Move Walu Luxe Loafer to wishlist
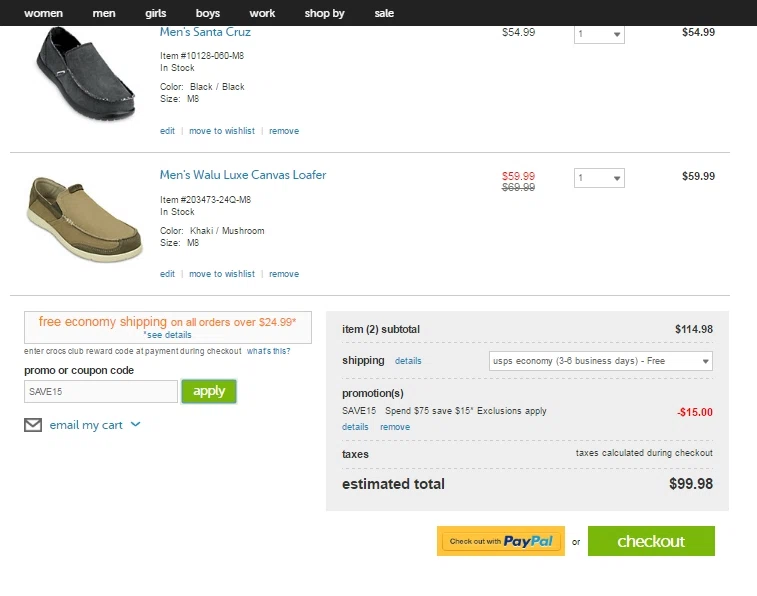This screenshot has width=757, height=596. pos(222,274)
